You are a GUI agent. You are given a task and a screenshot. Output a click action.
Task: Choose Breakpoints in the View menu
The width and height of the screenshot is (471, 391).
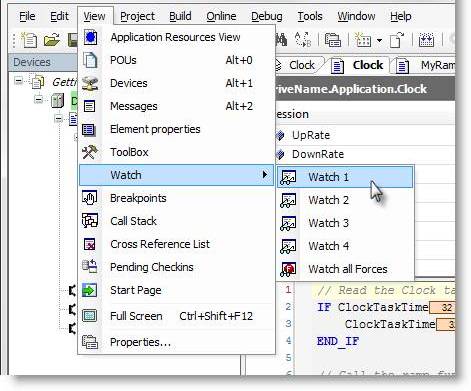(x=177, y=198)
